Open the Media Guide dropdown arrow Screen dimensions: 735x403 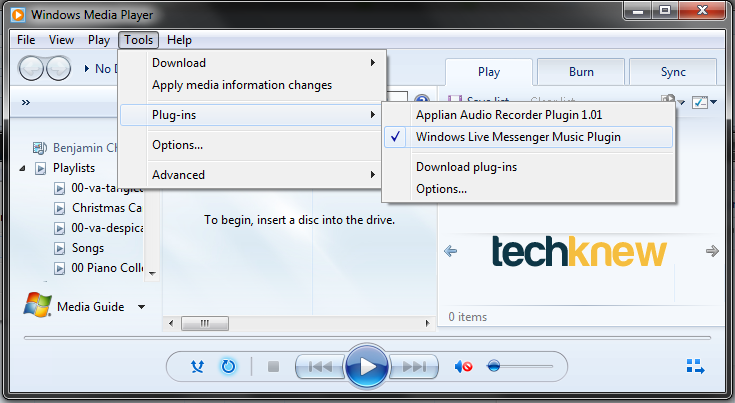(x=141, y=307)
